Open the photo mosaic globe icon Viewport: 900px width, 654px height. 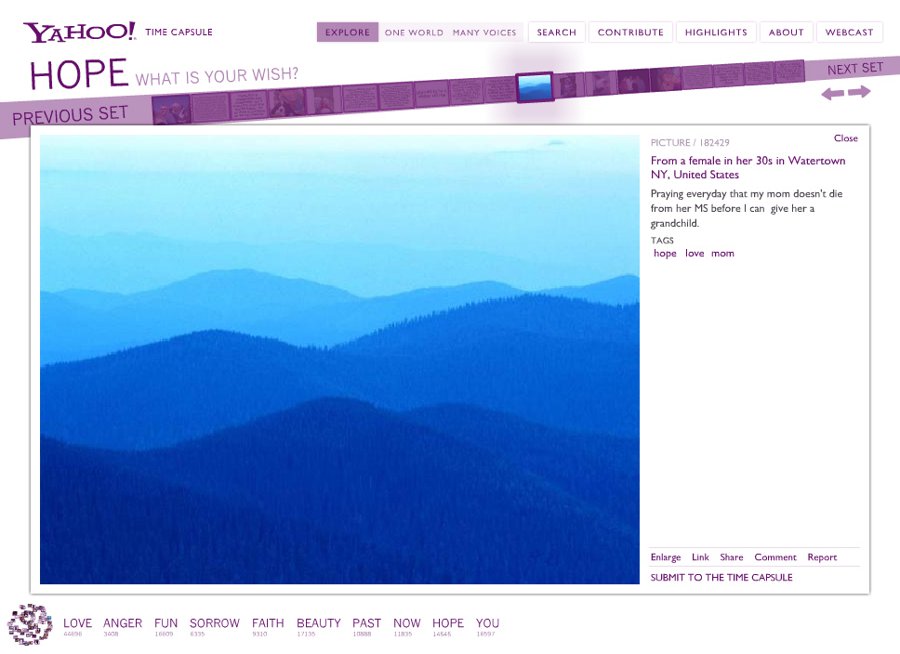(x=30, y=624)
